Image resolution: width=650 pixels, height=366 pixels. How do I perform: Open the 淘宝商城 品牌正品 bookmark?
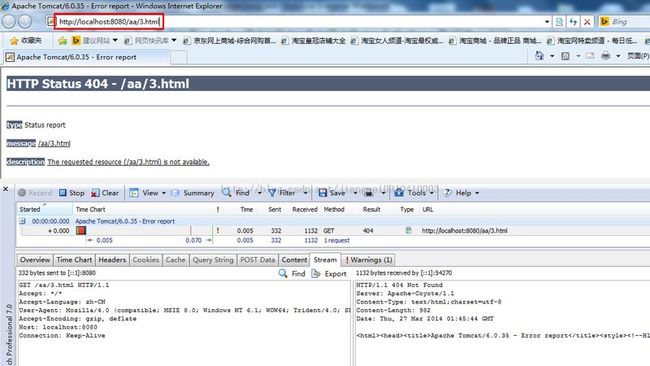click(495, 40)
